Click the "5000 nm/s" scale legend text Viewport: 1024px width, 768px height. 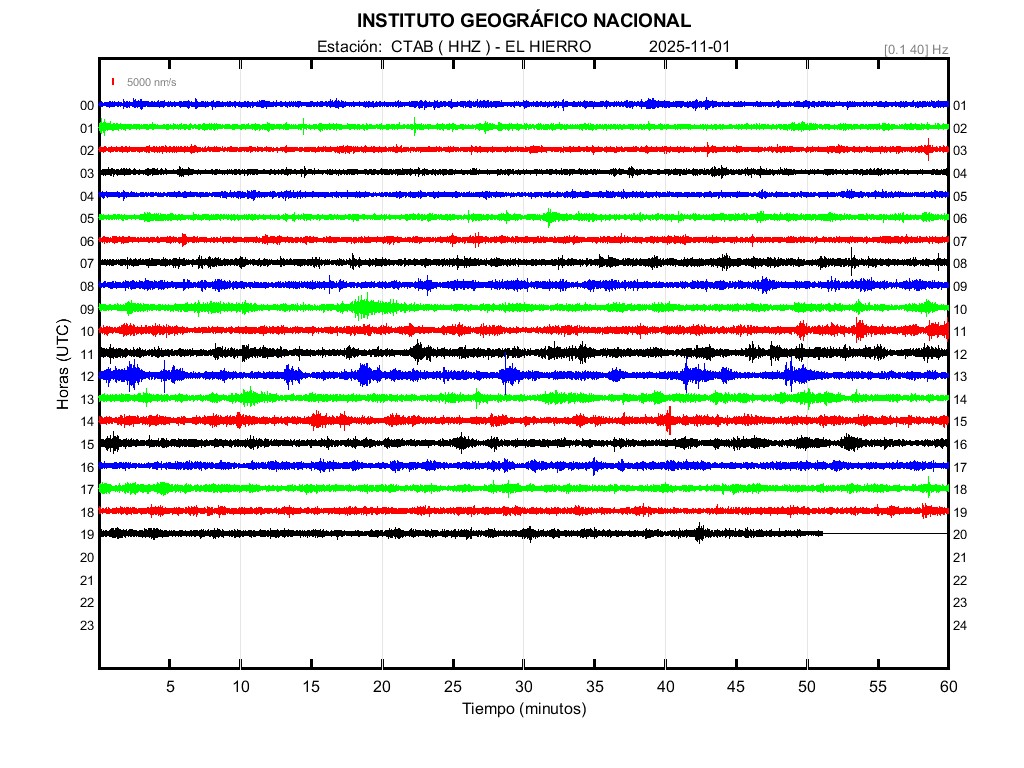(x=151, y=82)
